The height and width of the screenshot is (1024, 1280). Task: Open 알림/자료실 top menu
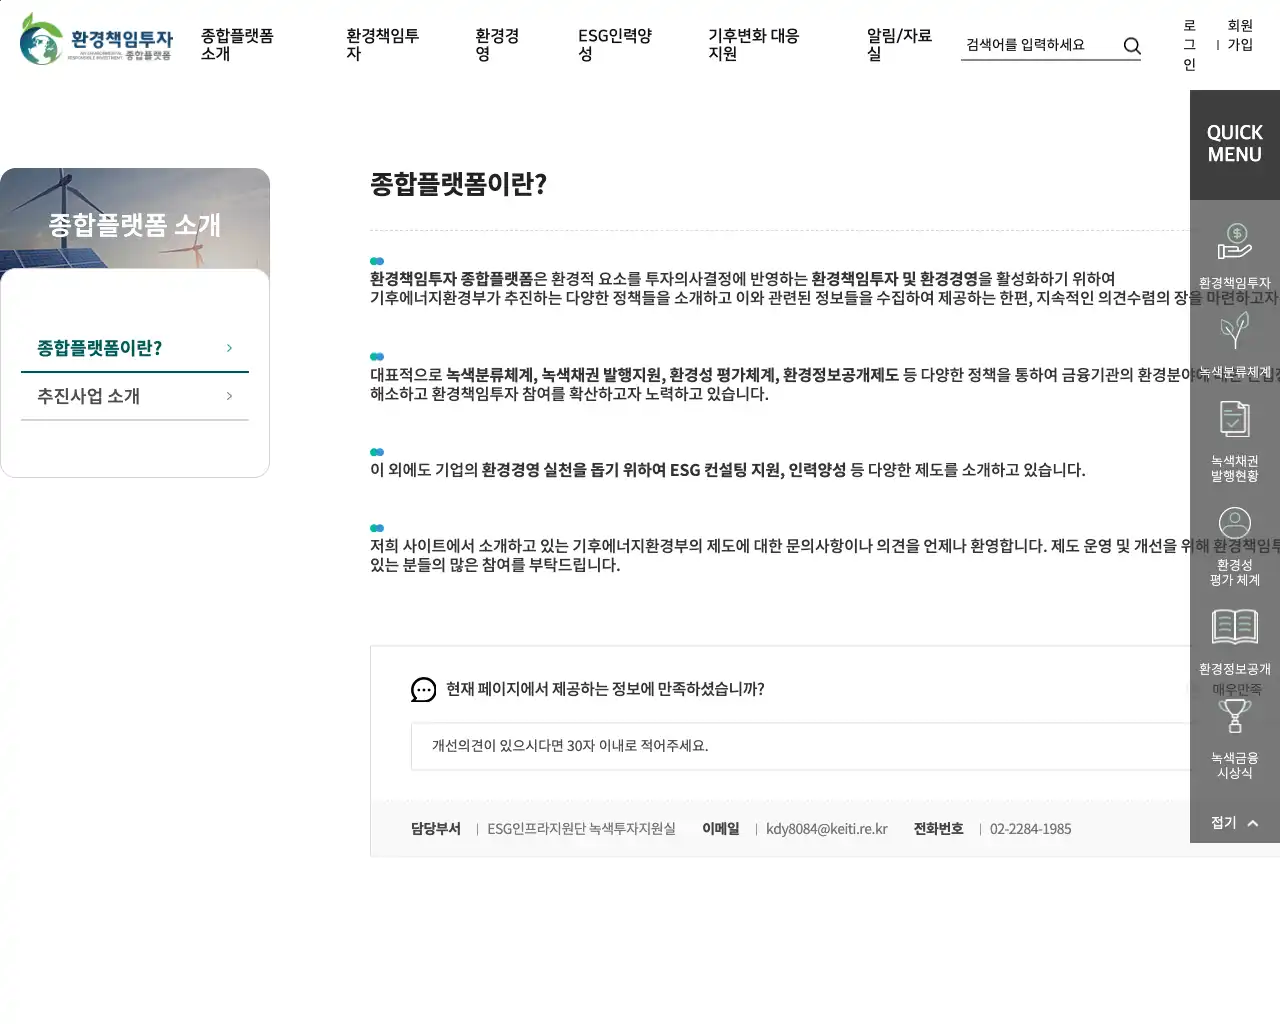(x=898, y=45)
